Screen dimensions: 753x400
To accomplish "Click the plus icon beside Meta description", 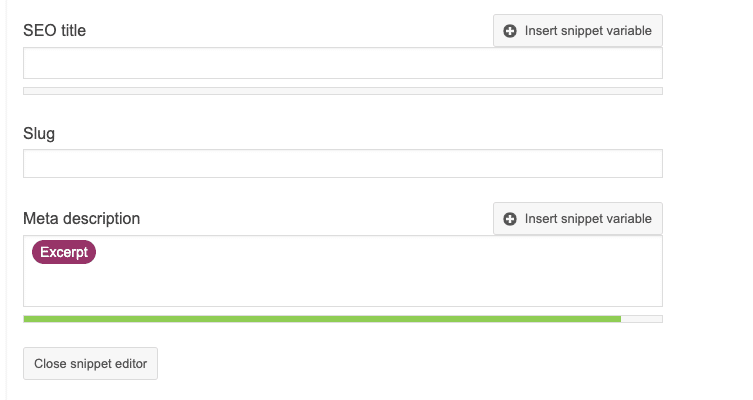I will point(510,219).
